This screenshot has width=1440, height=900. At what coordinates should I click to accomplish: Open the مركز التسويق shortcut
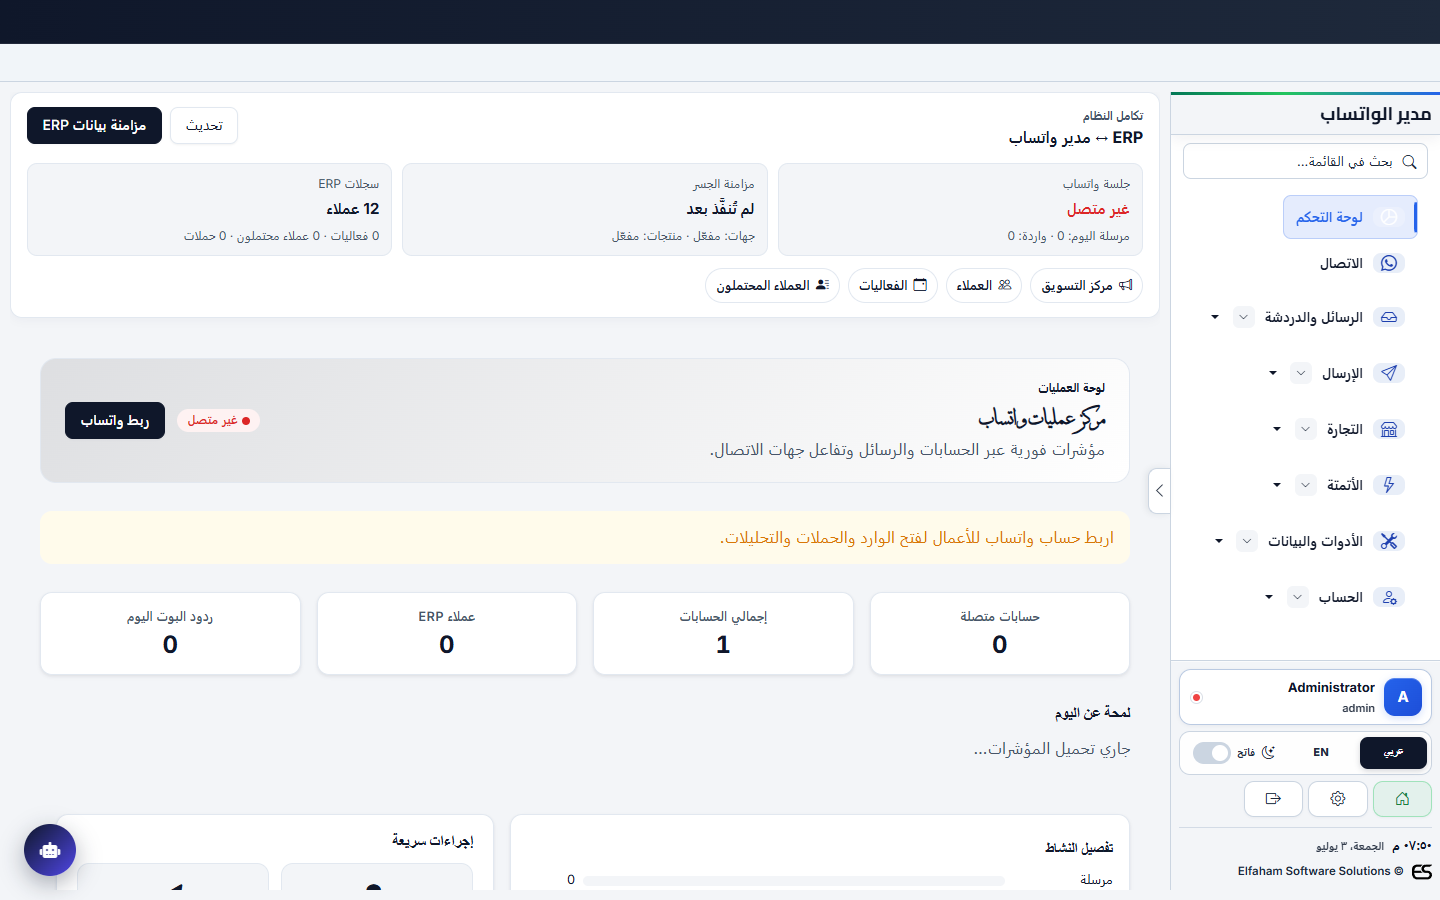[x=1086, y=285]
